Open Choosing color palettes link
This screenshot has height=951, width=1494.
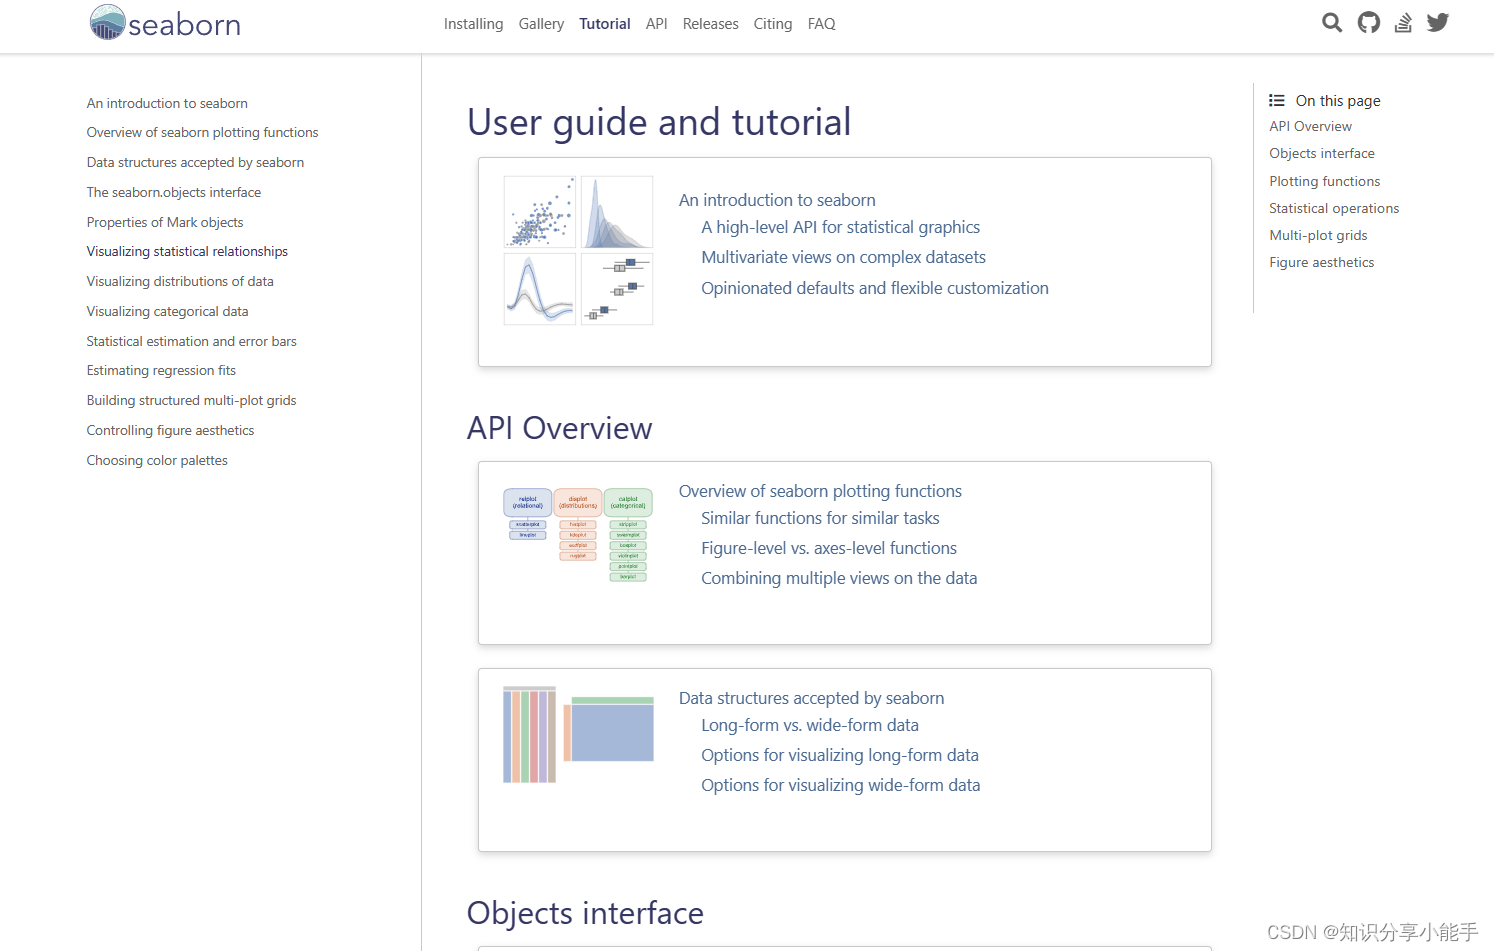pyautogui.click(x=157, y=460)
